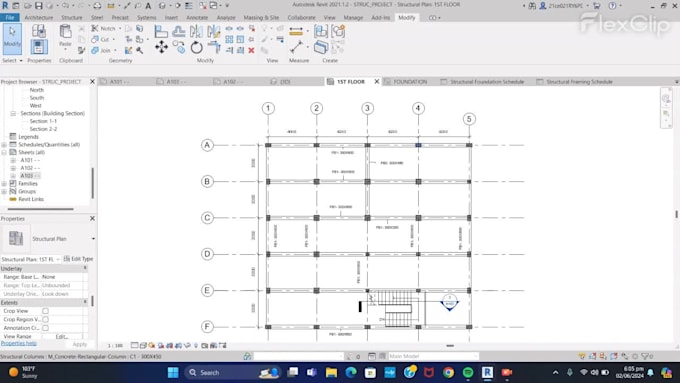Activate the Rotate tool
Viewport: 680px width, 383px height.
[196, 47]
